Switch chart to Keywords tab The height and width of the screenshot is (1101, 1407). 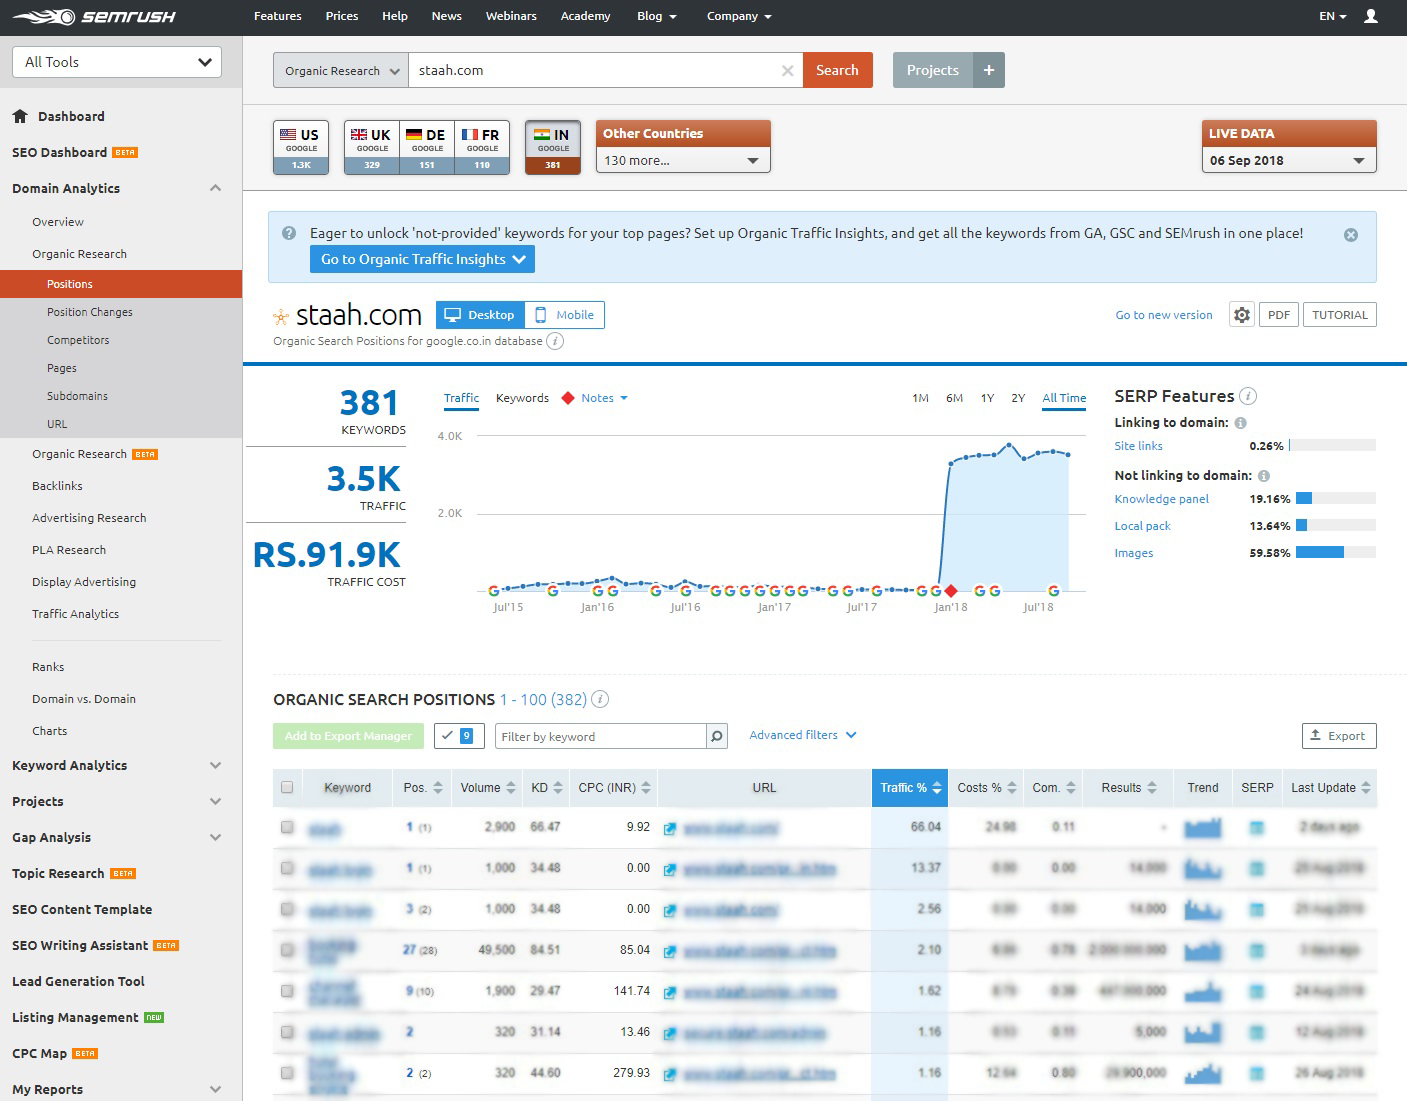tap(522, 398)
